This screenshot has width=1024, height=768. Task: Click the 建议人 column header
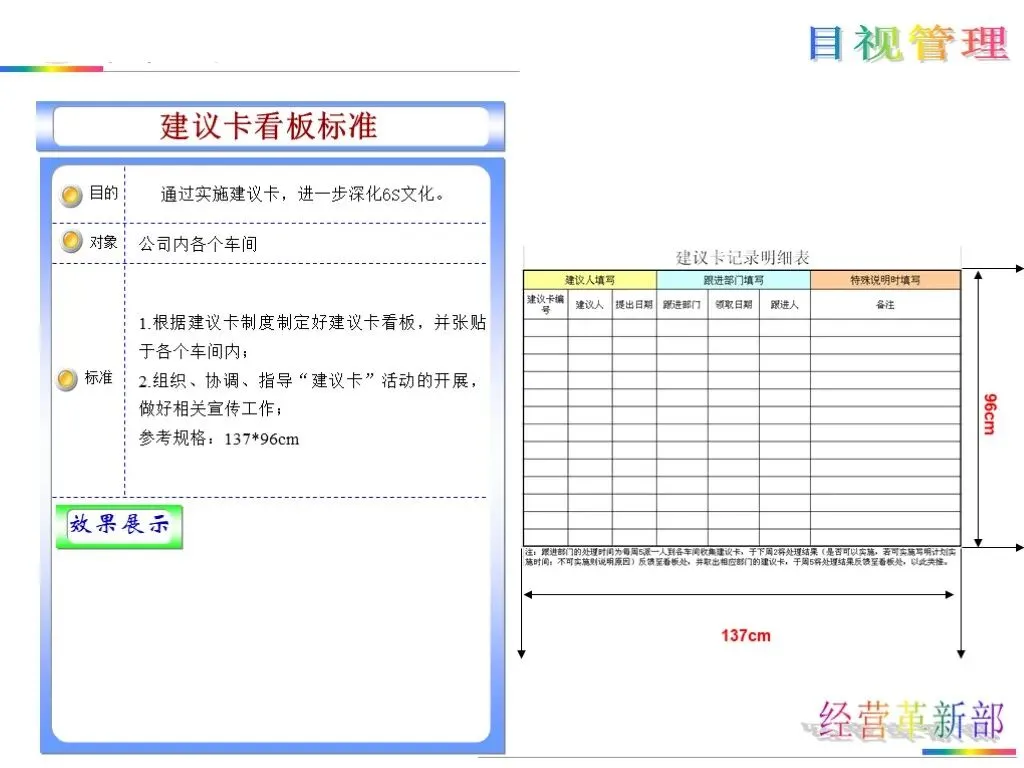pyautogui.click(x=590, y=304)
